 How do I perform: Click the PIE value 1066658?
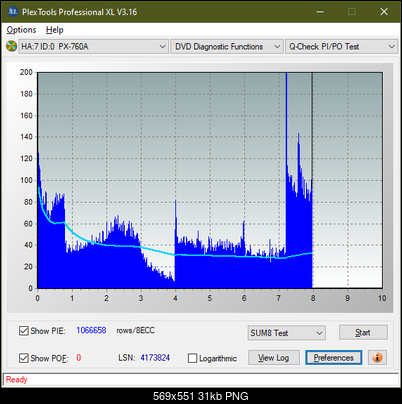[91, 330]
